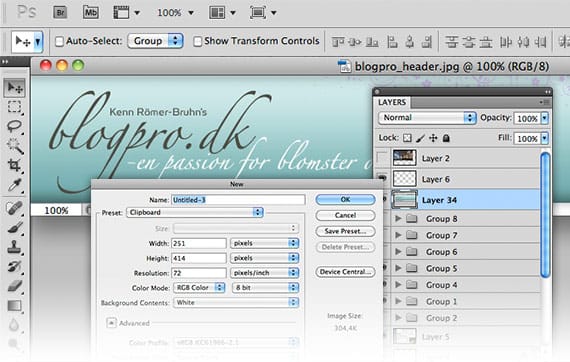Click the Width field showing 251
The image size is (570, 362).
[199, 243]
